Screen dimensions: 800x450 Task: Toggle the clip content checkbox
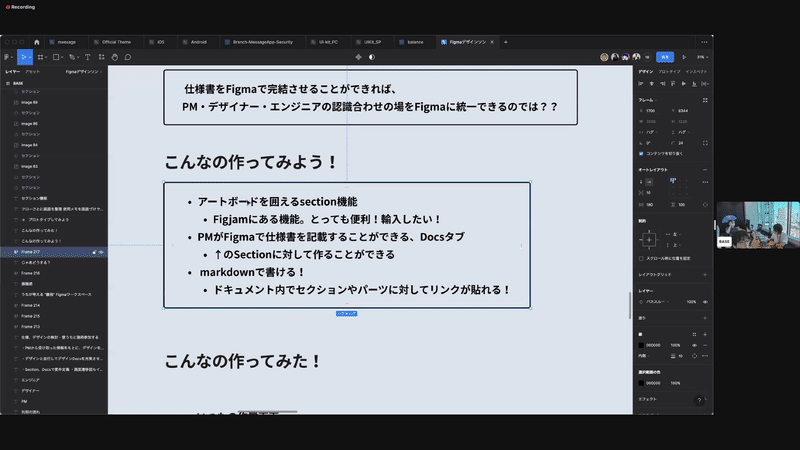(641, 154)
